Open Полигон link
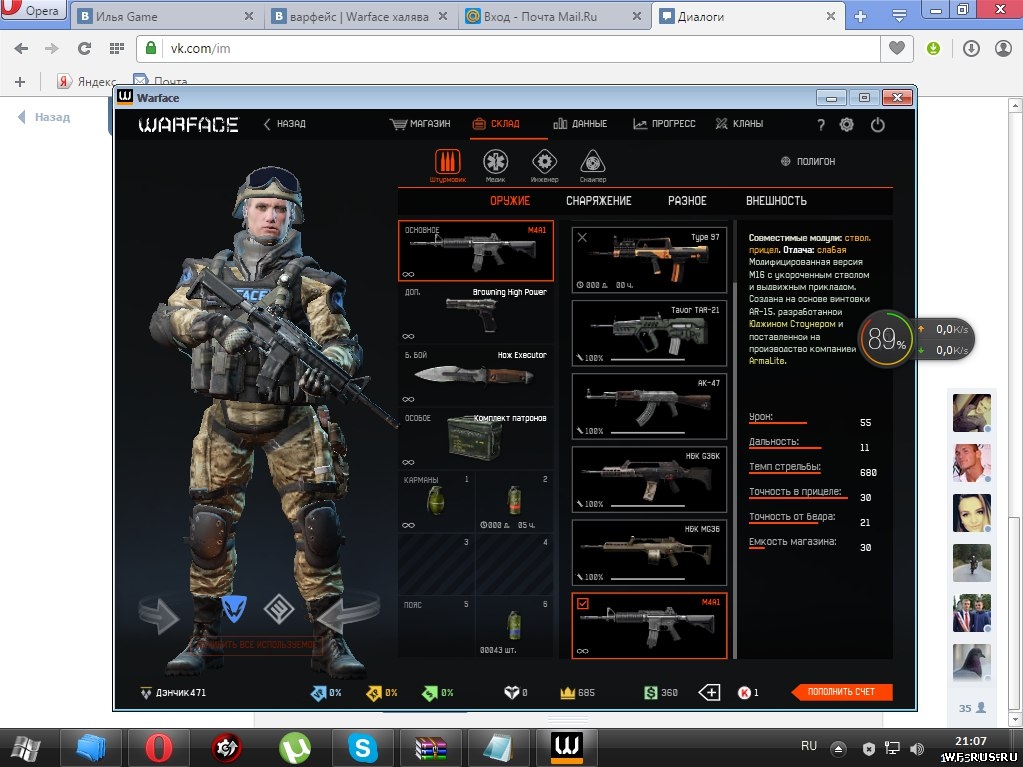Screen dimensions: 1023x767 [808, 161]
